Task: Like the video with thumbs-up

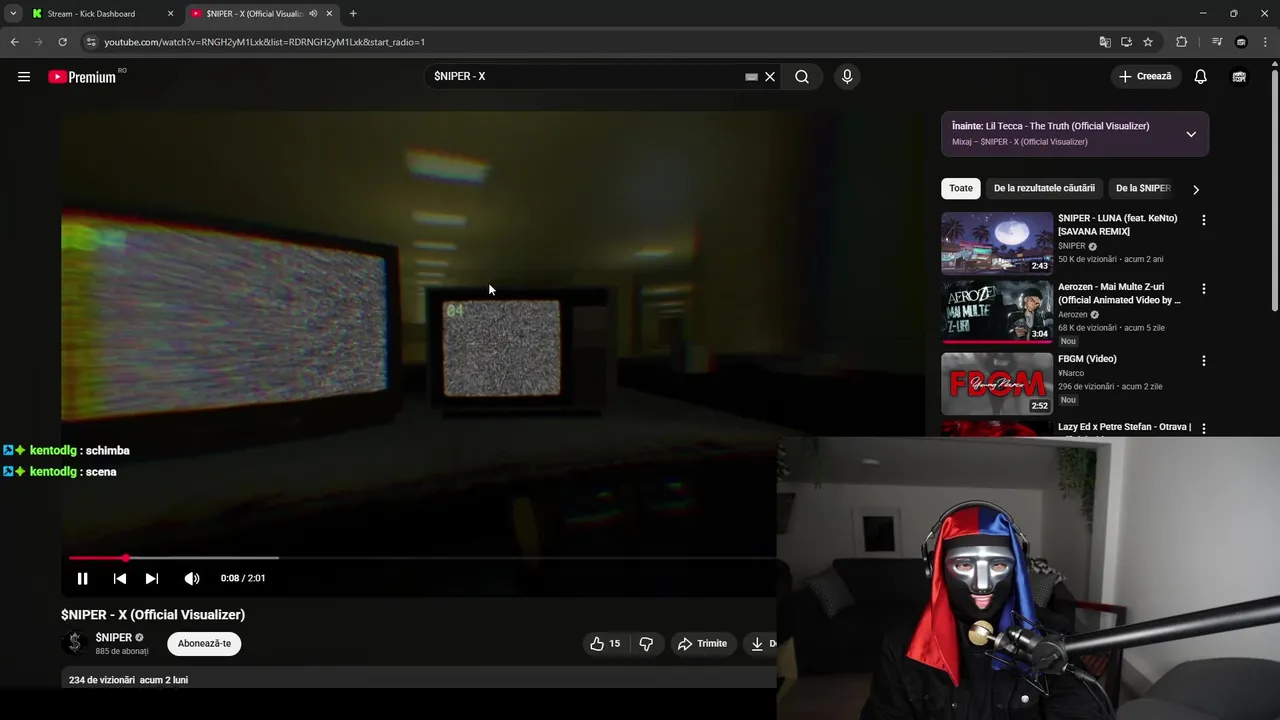Action: tap(606, 644)
